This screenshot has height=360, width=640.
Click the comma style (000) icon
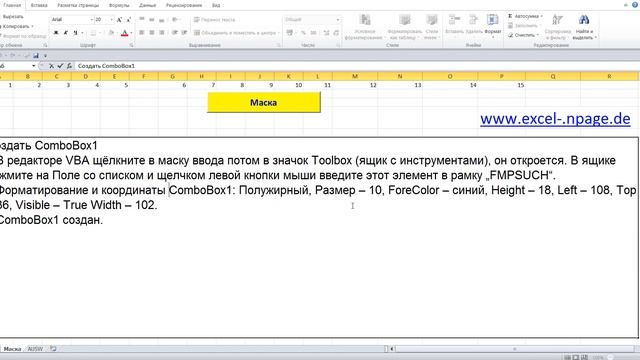(313, 33)
